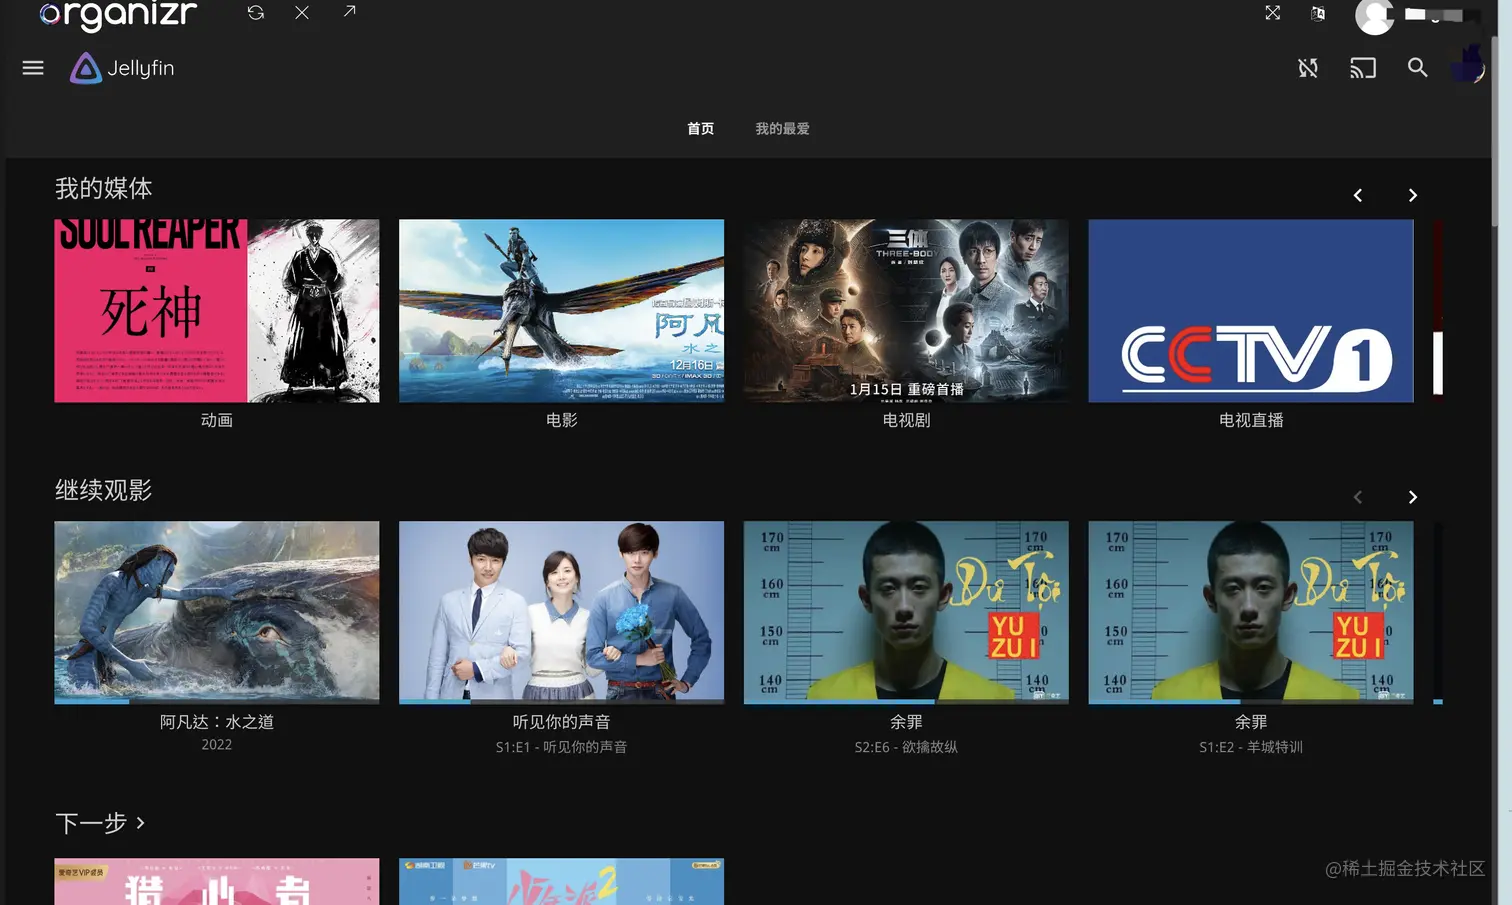Show previous items in 我的媒体 row
This screenshot has height=905, width=1512.
click(1357, 195)
